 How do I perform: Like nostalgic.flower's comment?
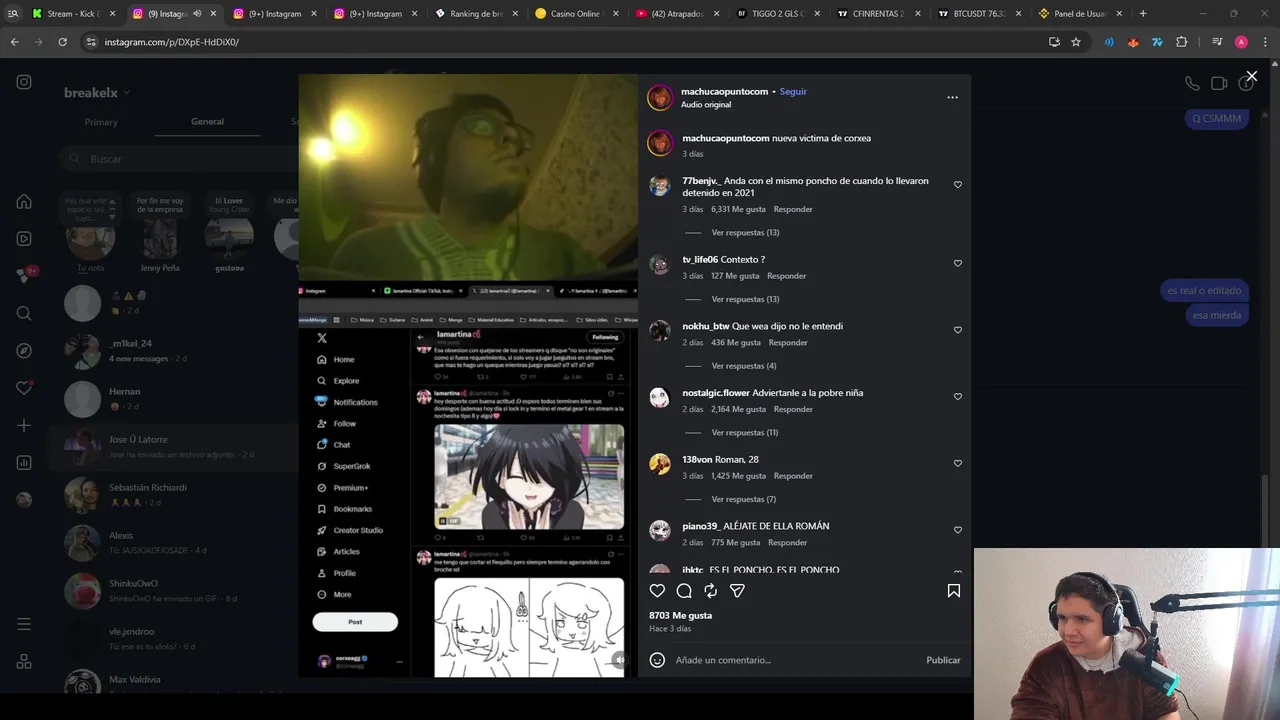(x=957, y=397)
